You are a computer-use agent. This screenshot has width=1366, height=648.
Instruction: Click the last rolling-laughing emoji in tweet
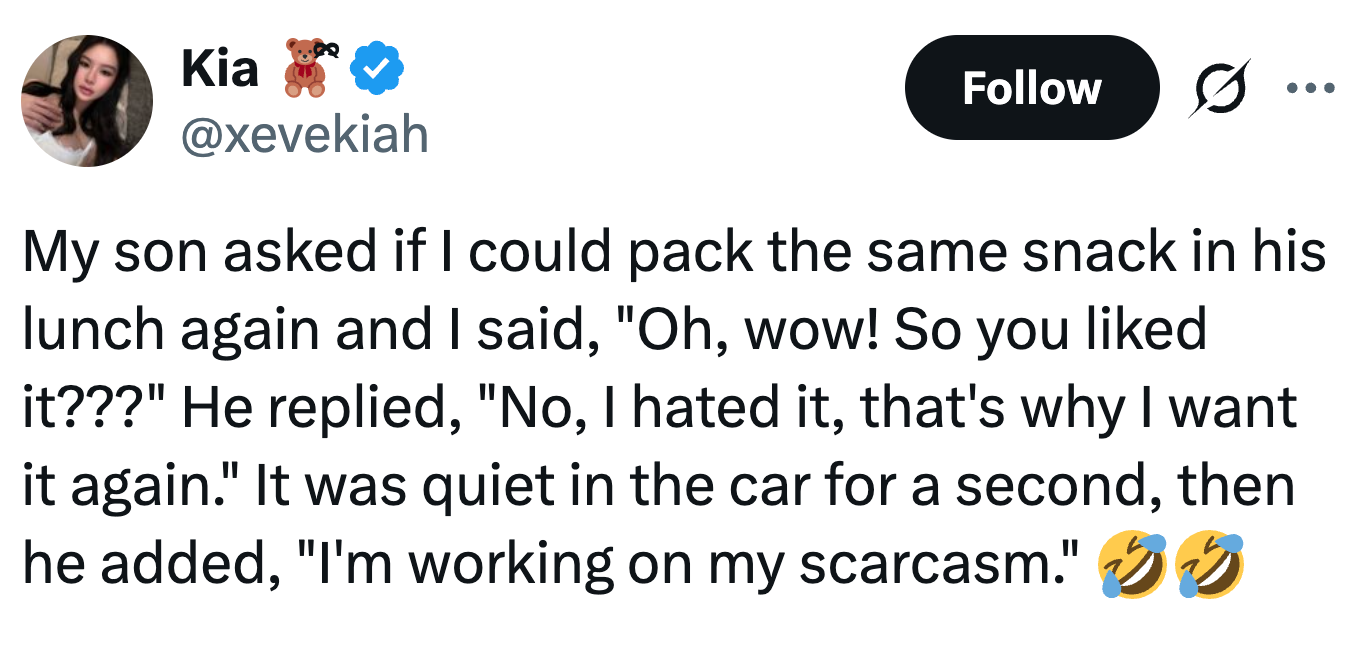coord(1211,565)
